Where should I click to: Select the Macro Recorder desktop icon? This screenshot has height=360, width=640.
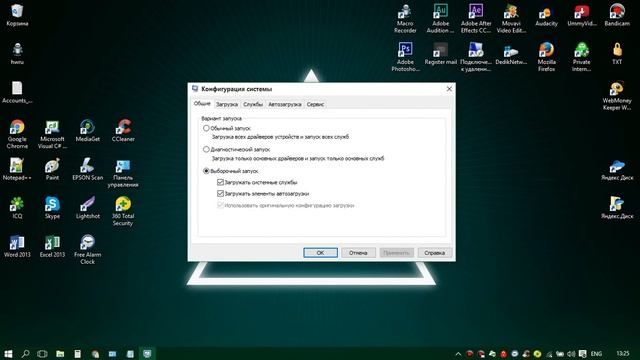pyautogui.click(x=405, y=18)
